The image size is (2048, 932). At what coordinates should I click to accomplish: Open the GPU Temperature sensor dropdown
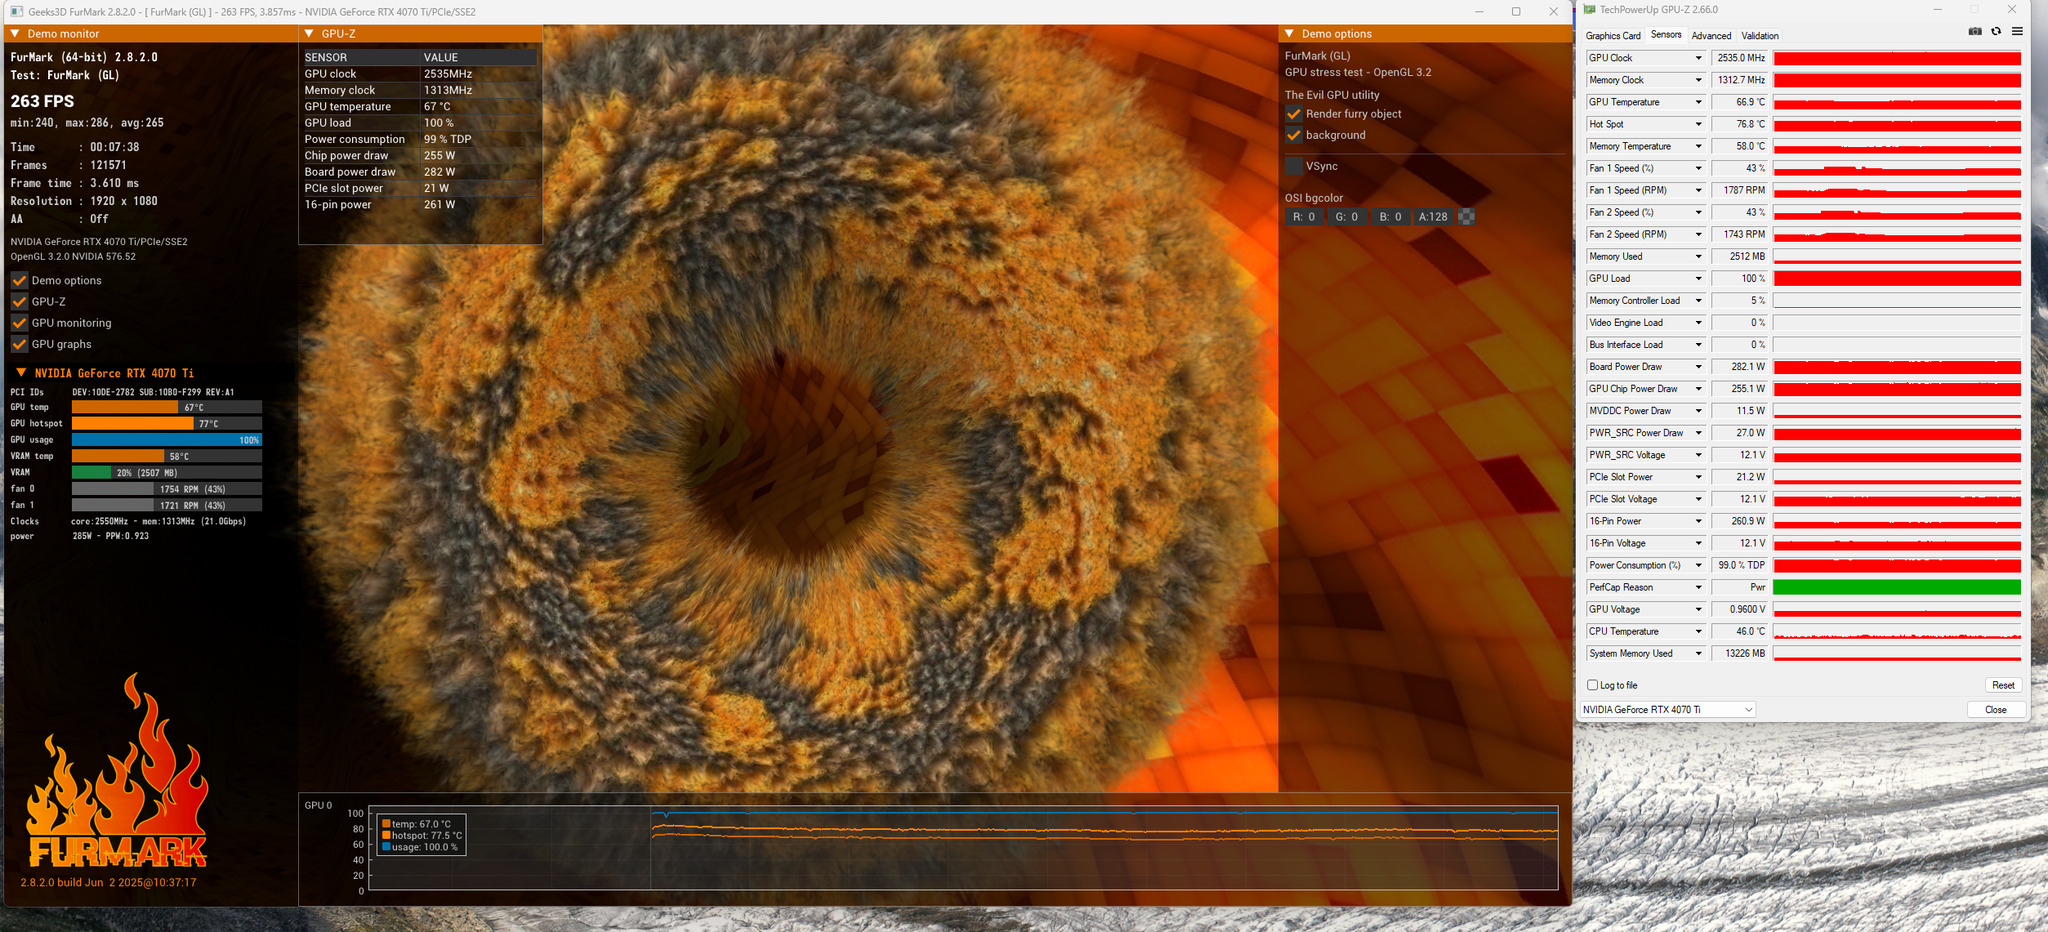click(1698, 102)
